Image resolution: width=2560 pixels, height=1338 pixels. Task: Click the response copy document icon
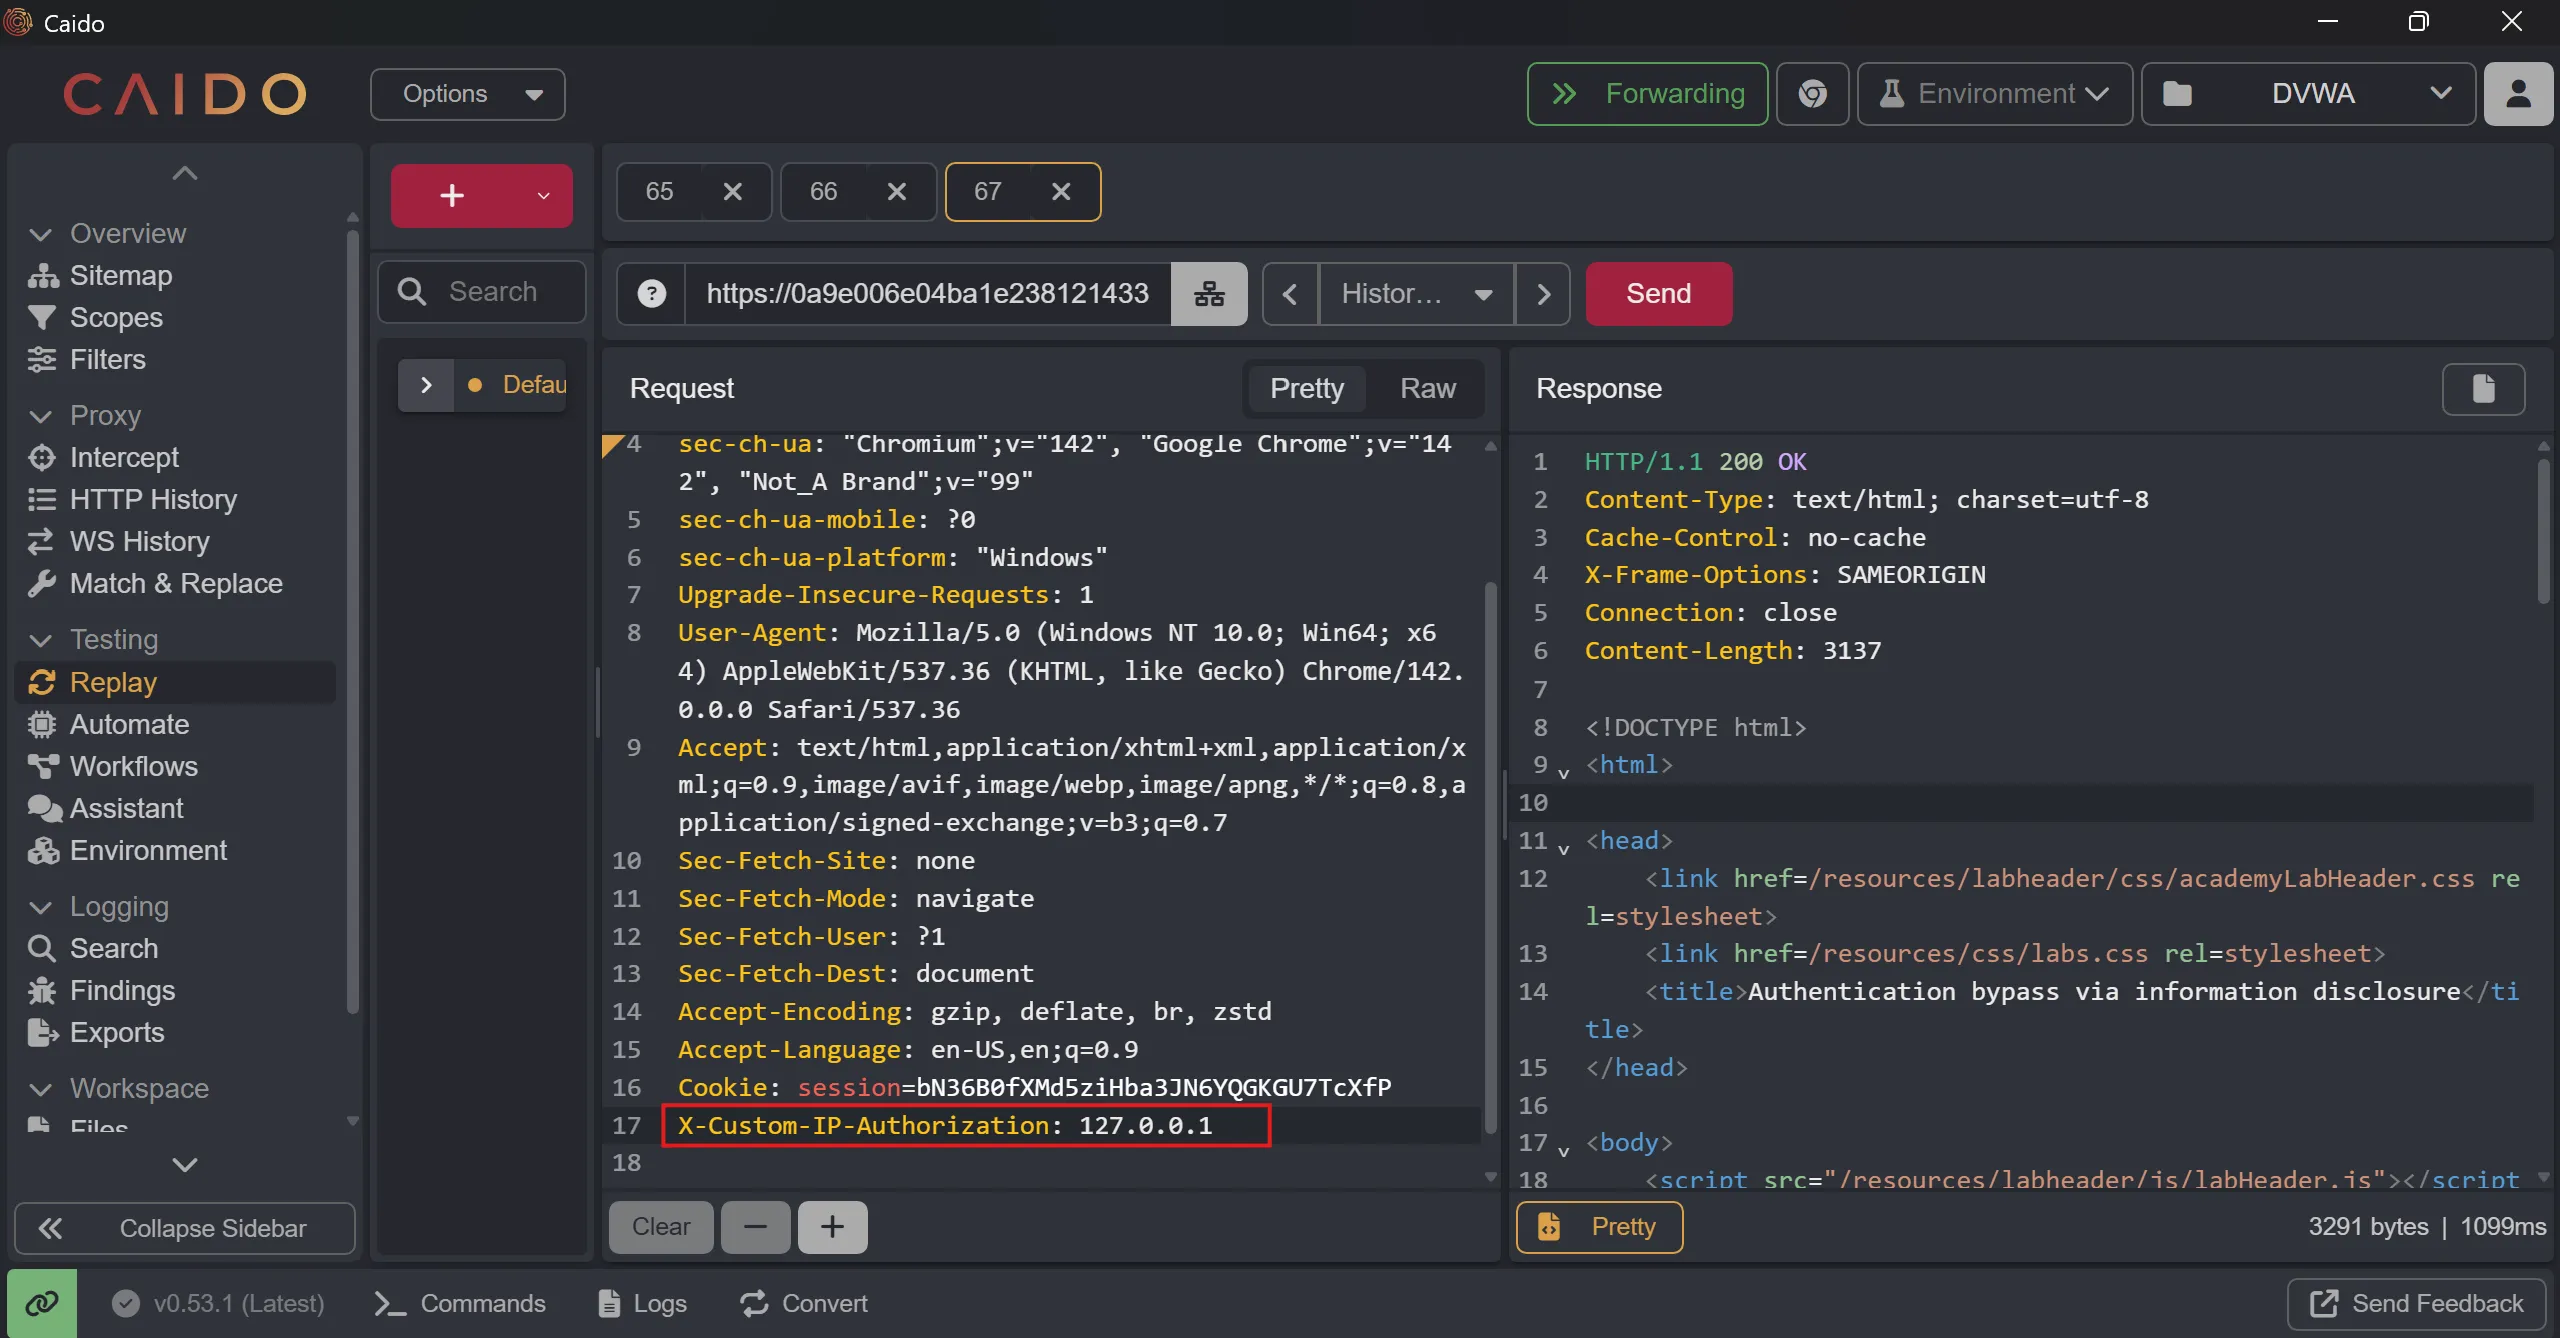2483,388
